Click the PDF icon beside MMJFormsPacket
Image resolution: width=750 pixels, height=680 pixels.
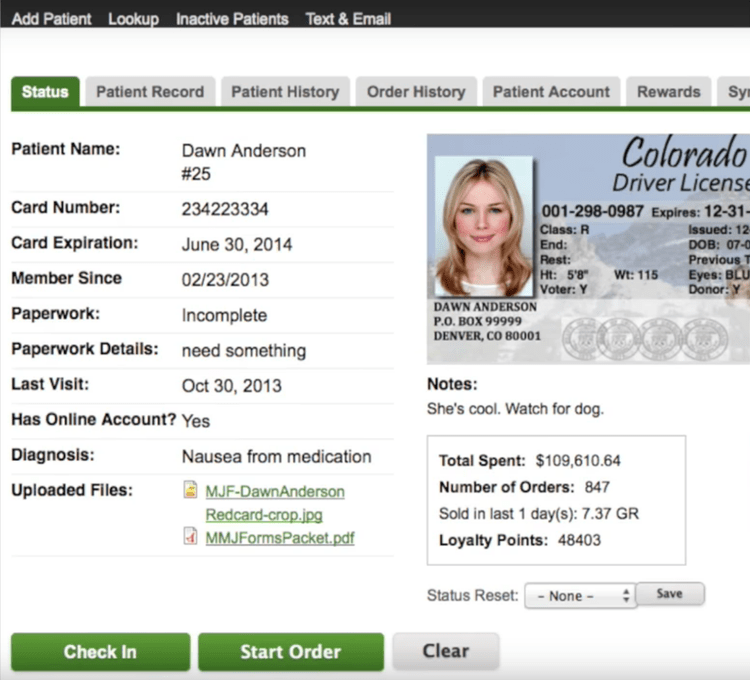coord(190,537)
